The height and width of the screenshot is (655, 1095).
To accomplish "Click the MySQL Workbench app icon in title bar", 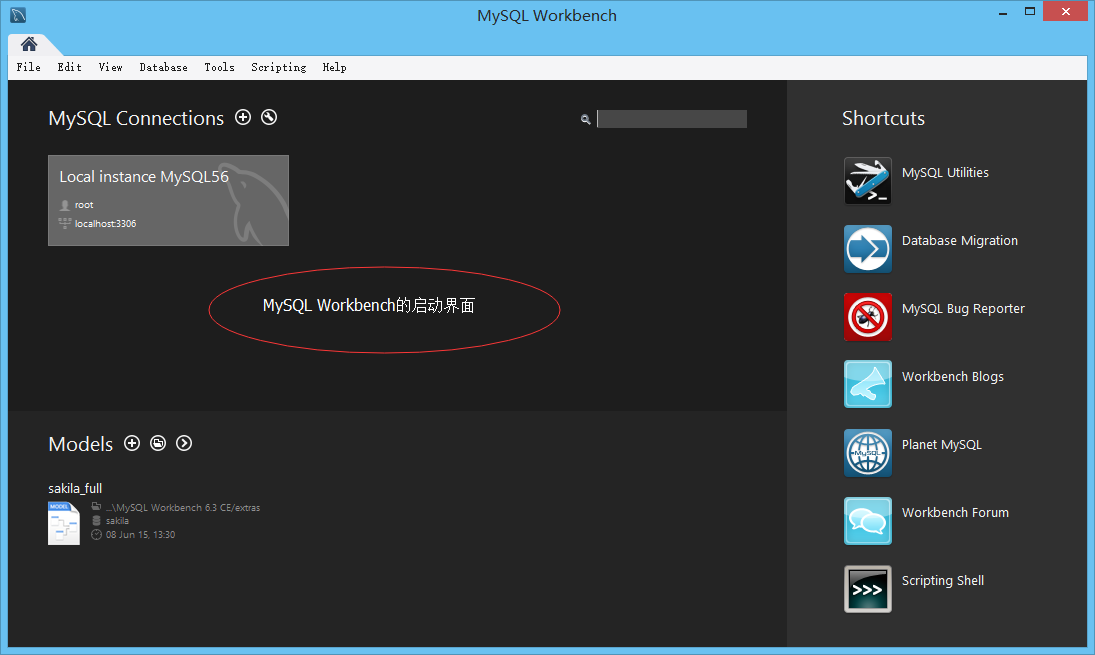I will (x=18, y=15).
